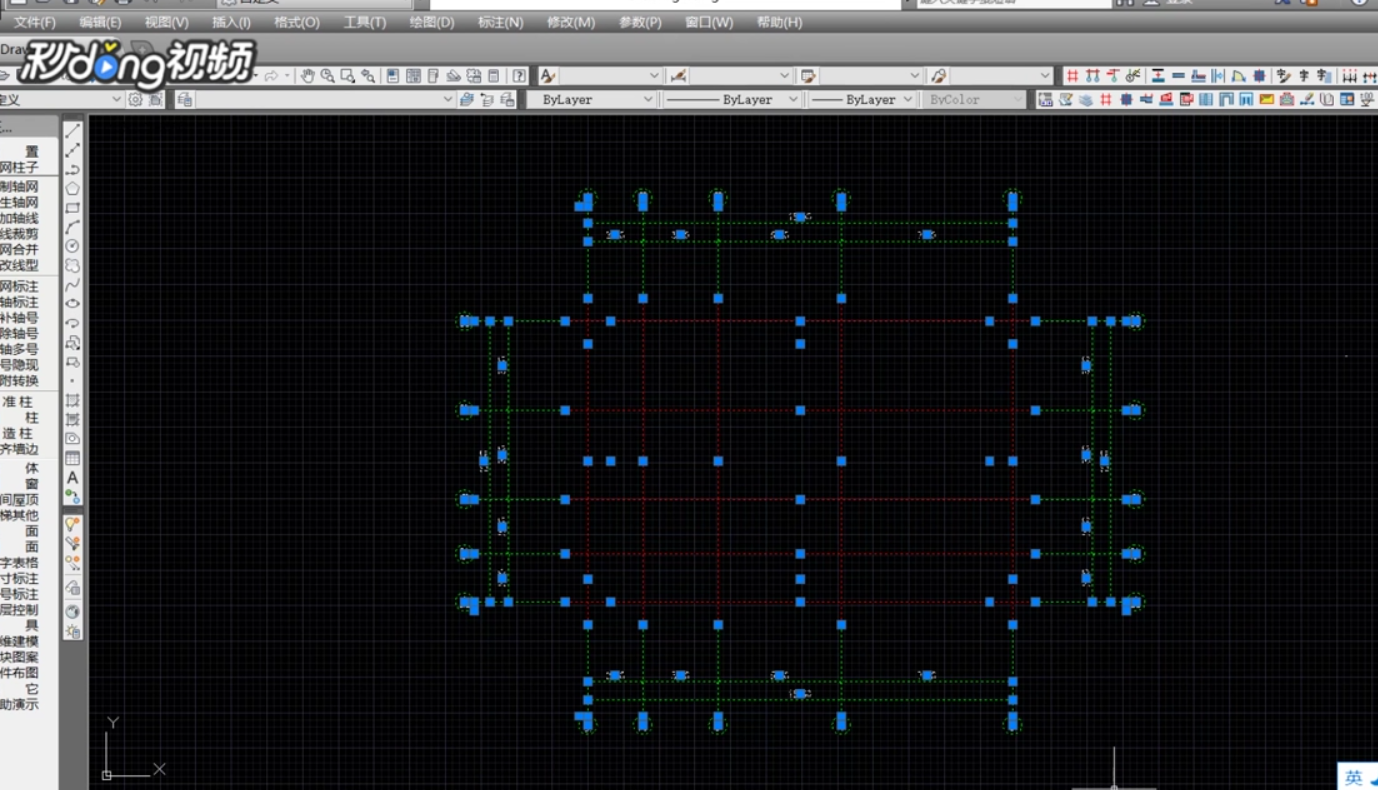Click the 齐墙边 command in sidebar
The height and width of the screenshot is (790, 1378).
coord(19,449)
